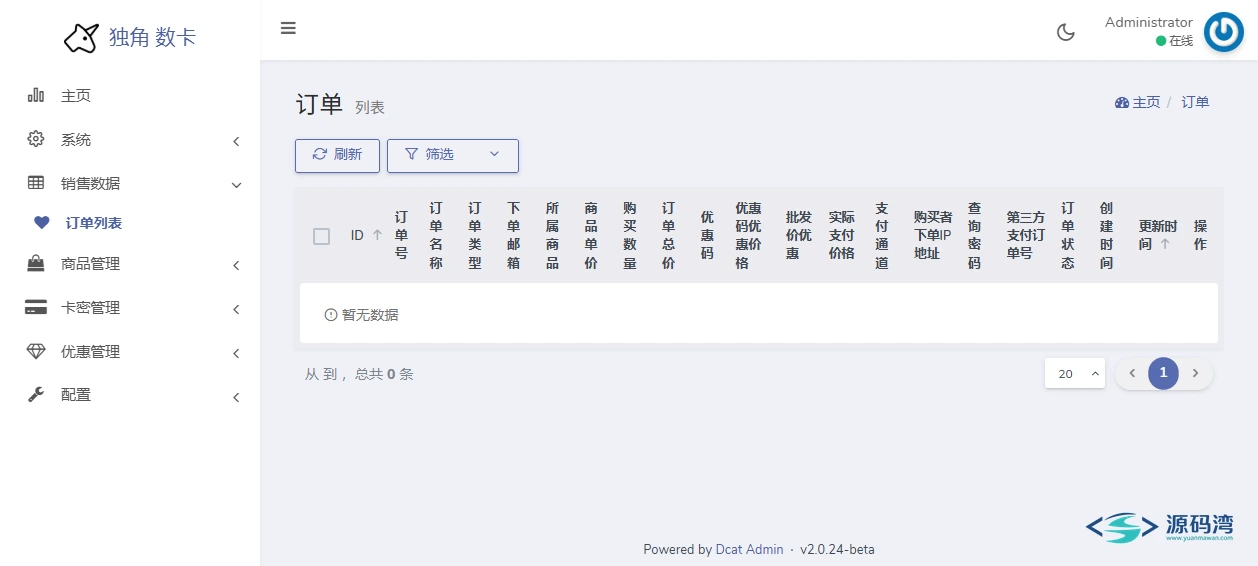Click the v2.0.24-beta version text
Viewport: 1258px width, 566px height.
837,549
